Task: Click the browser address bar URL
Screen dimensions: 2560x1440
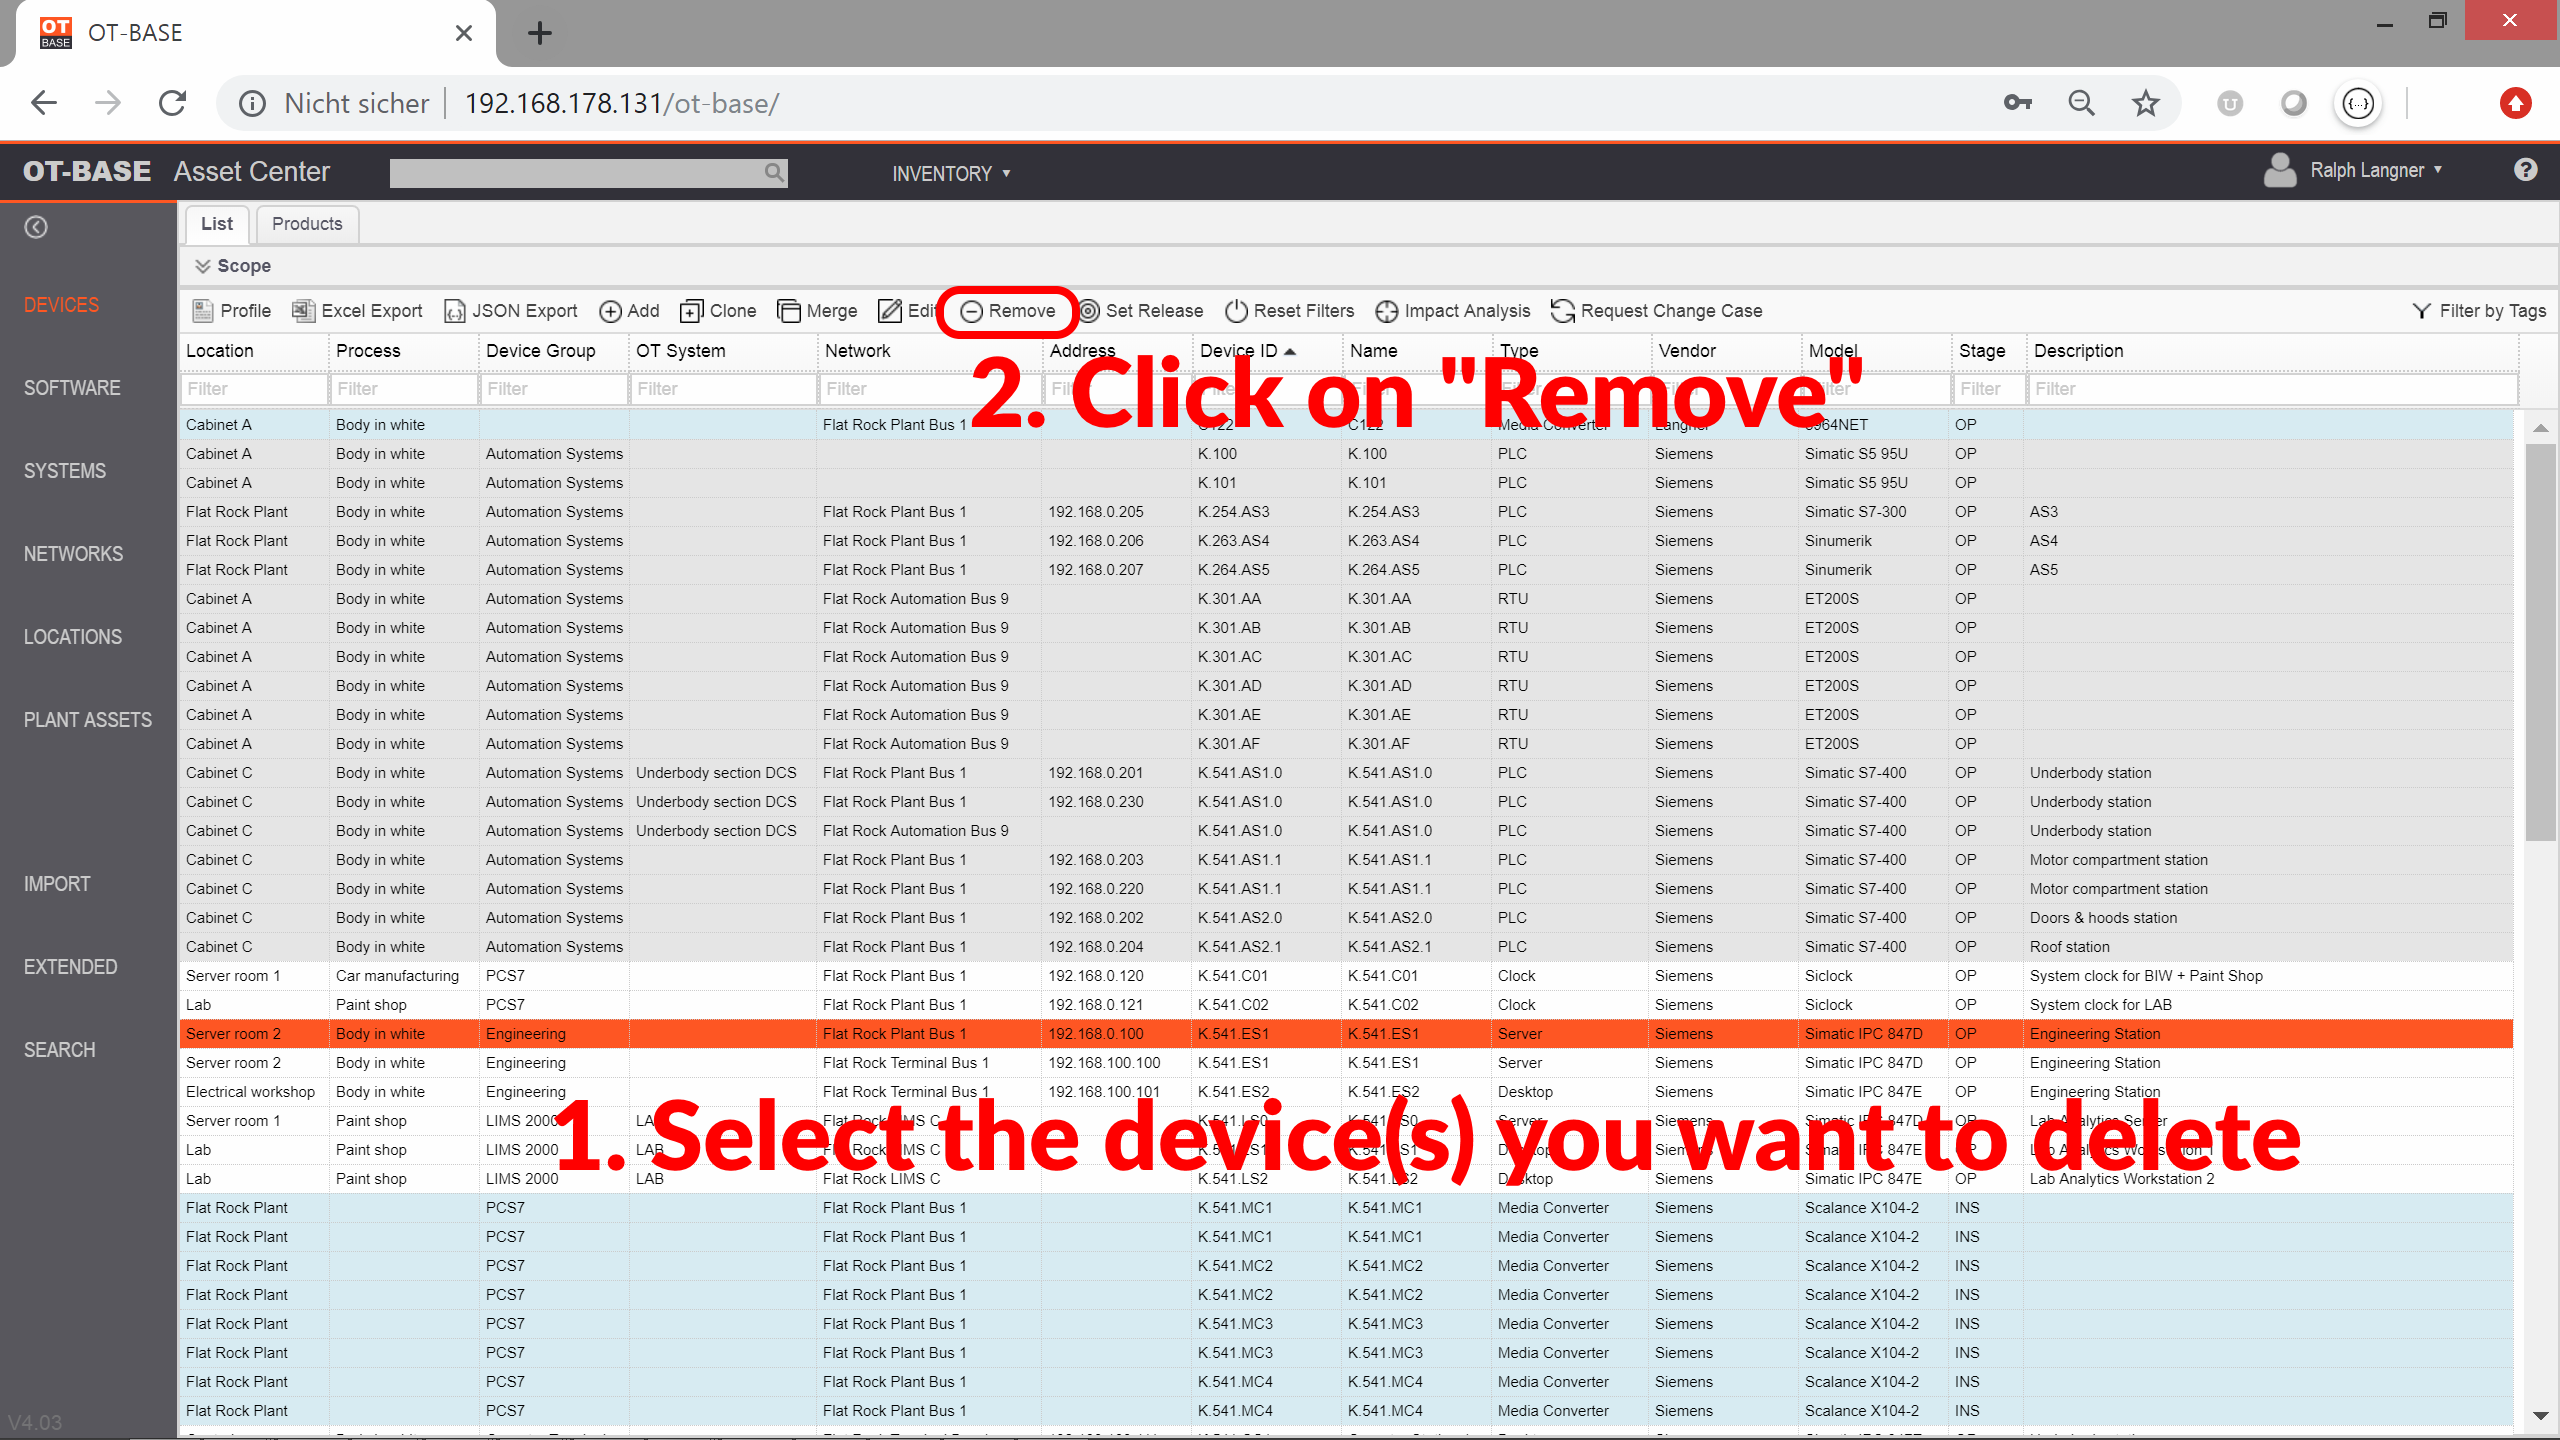Action: tap(621, 103)
